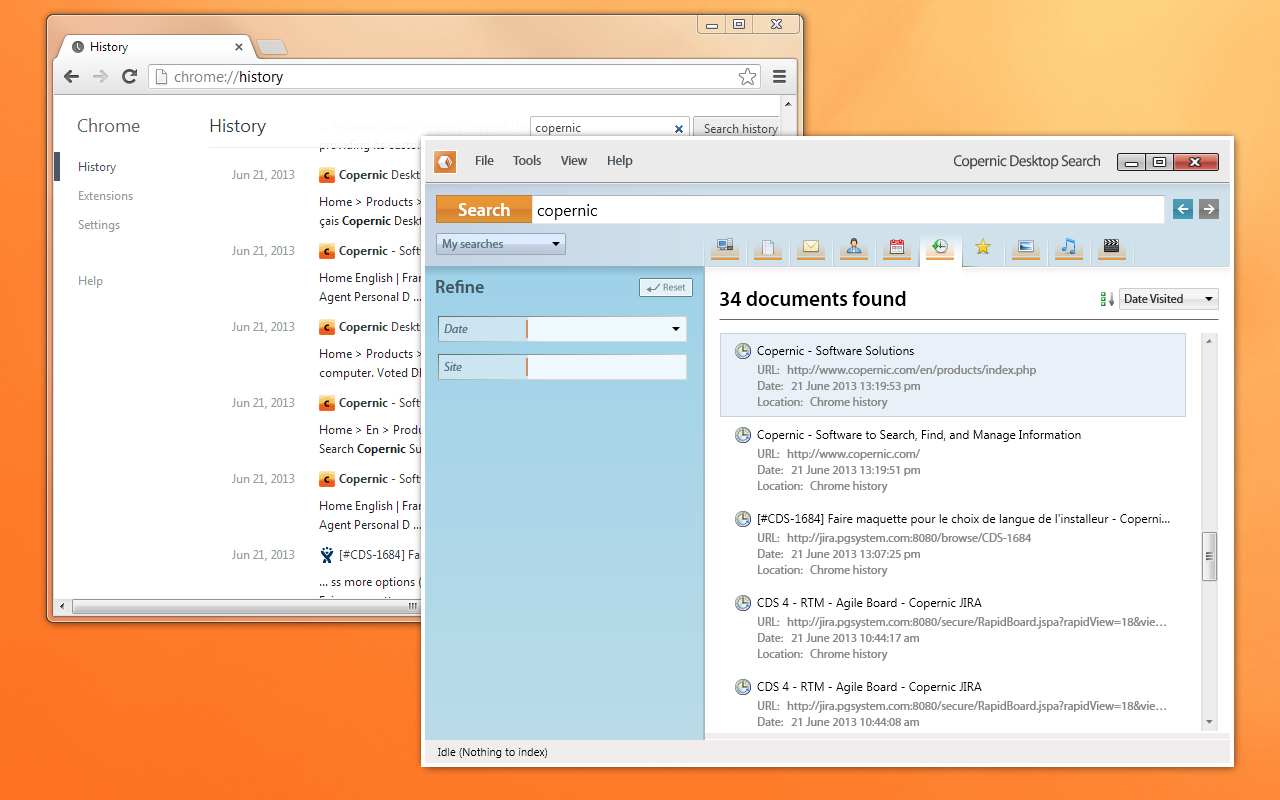Click Chrome horizontal scrollbar thumb
Image resolution: width=1280 pixels, height=800 pixels.
(245, 606)
